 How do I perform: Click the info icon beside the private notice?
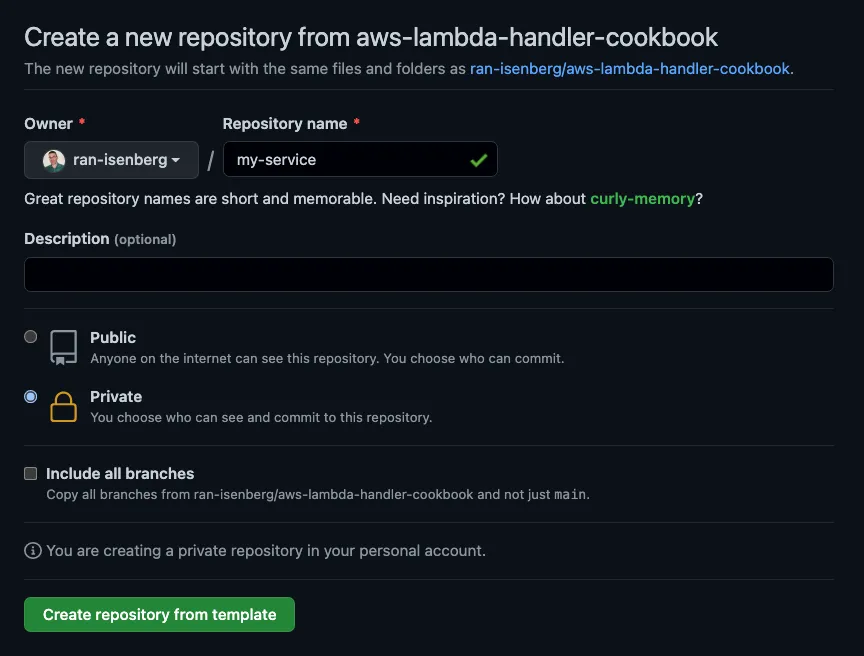pos(33,551)
